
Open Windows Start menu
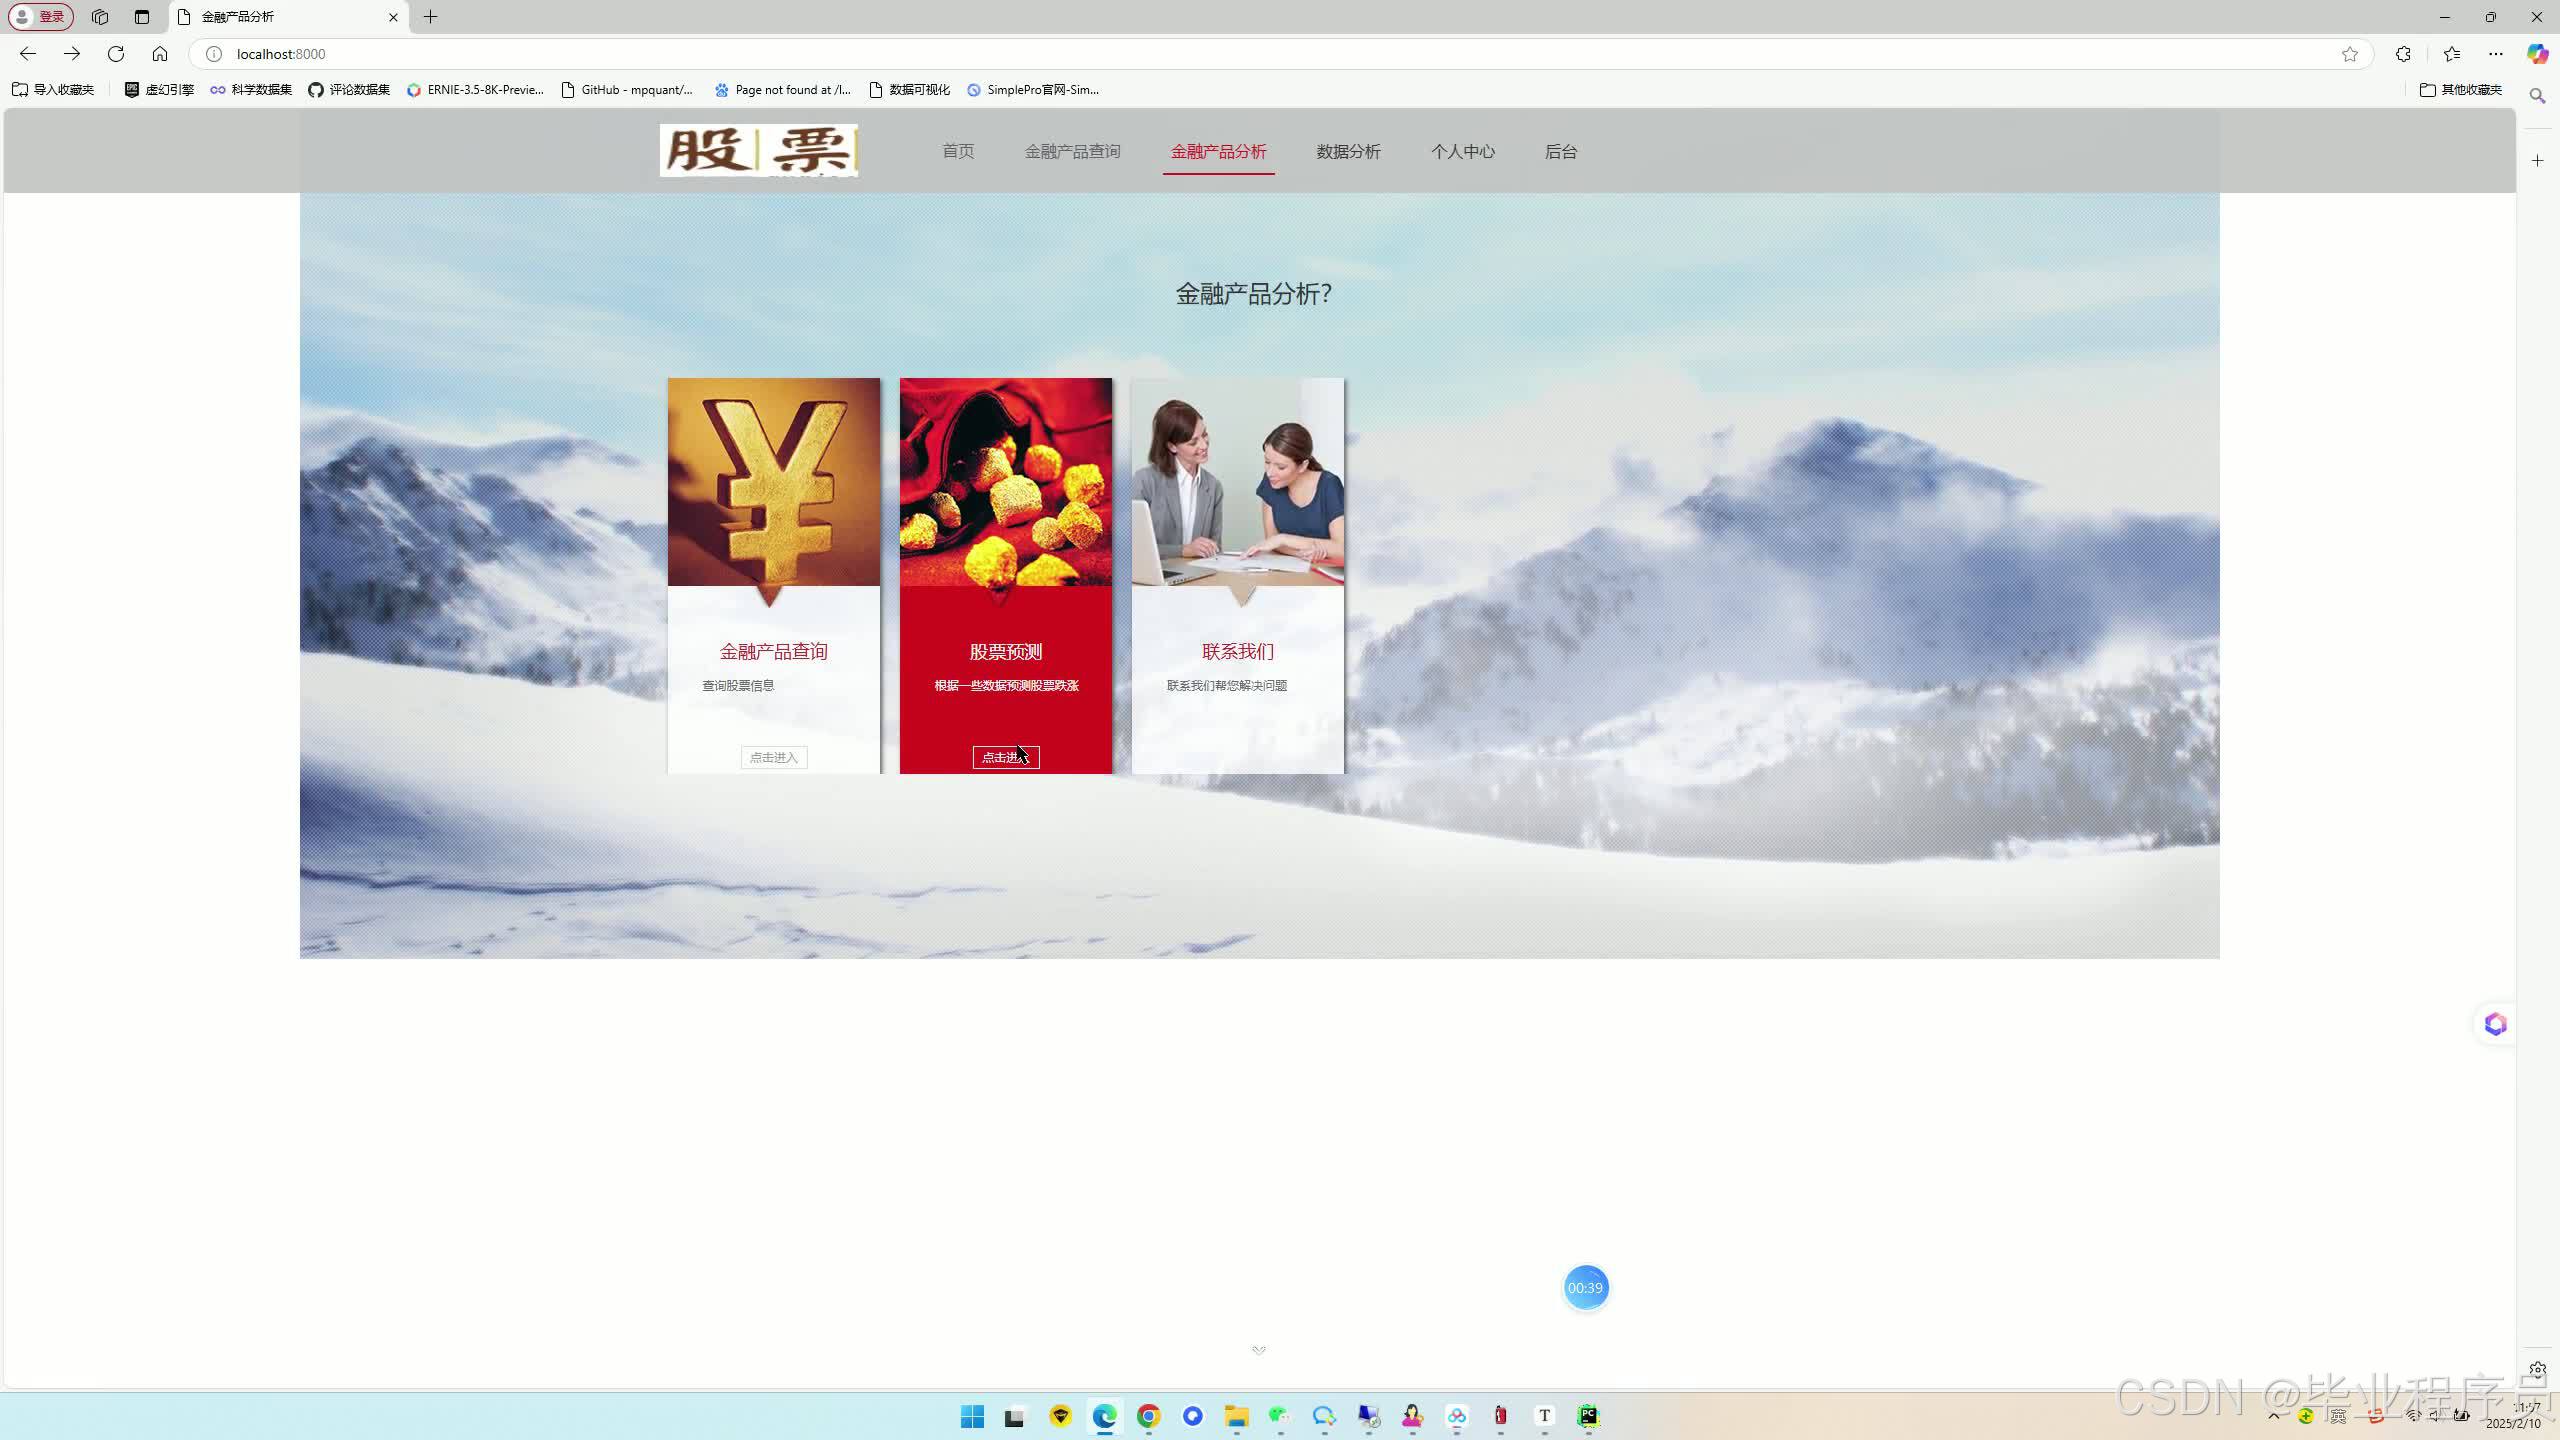point(972,1416)
